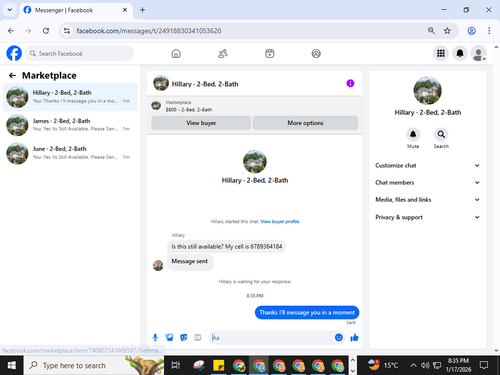Open the Hillary - 2-Bed, 2-Bath conversation
Screen dimensions: 500x375
pyautogui.click(x=70, y=97)
